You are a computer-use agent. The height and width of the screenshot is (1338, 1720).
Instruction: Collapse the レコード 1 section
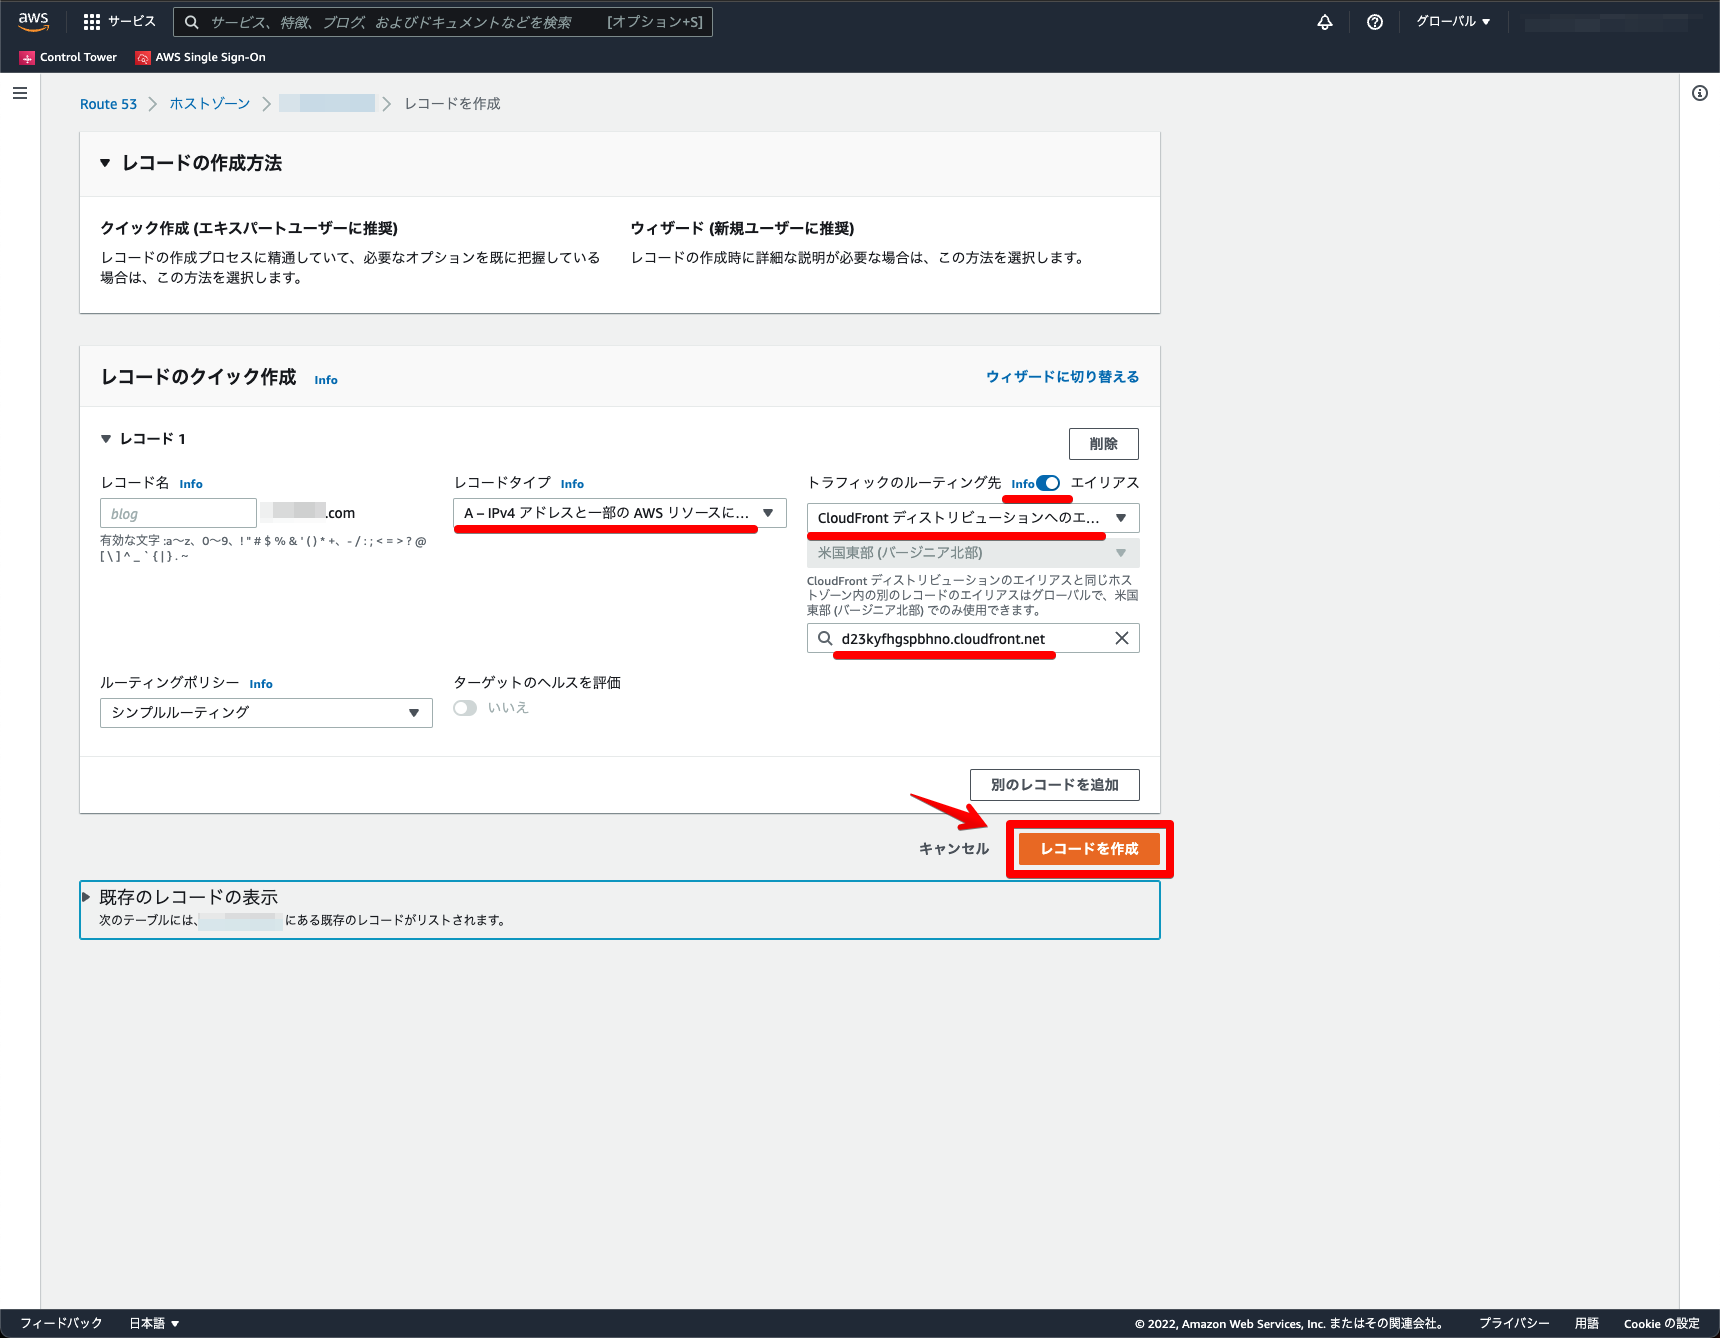click(x=106, y=439)
